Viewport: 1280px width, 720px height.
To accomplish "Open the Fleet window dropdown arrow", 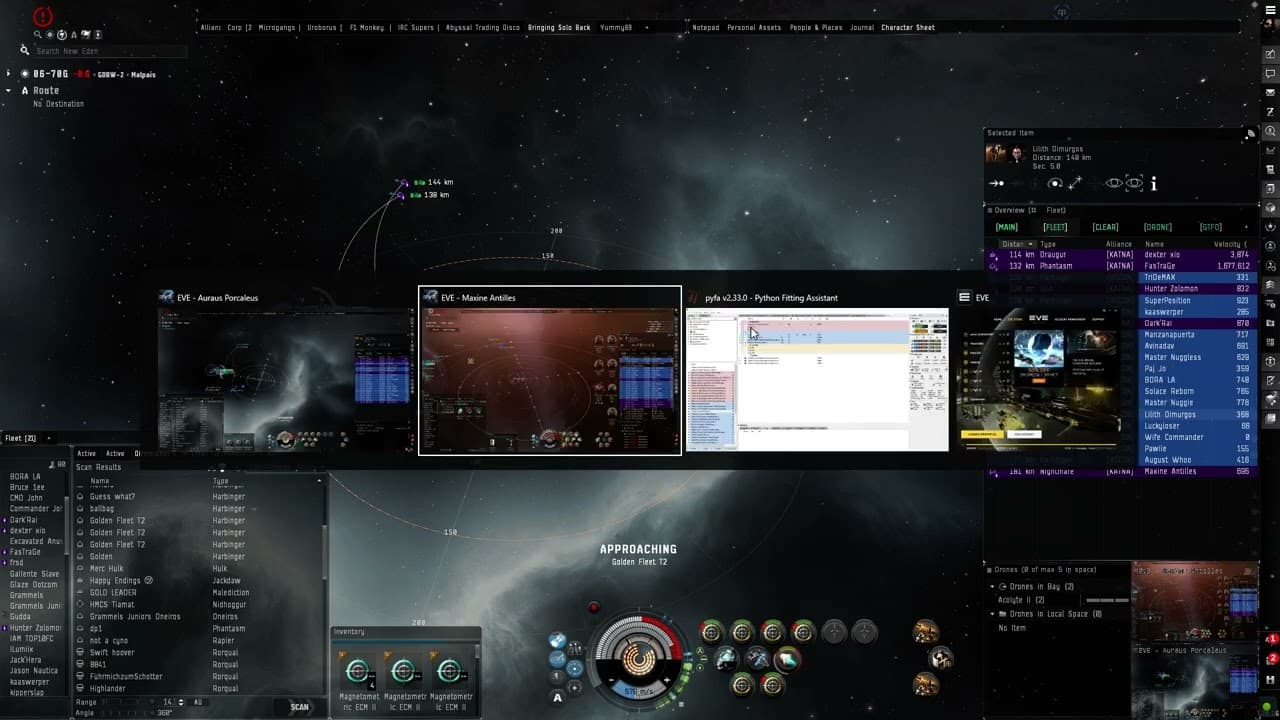I will 48,438.
